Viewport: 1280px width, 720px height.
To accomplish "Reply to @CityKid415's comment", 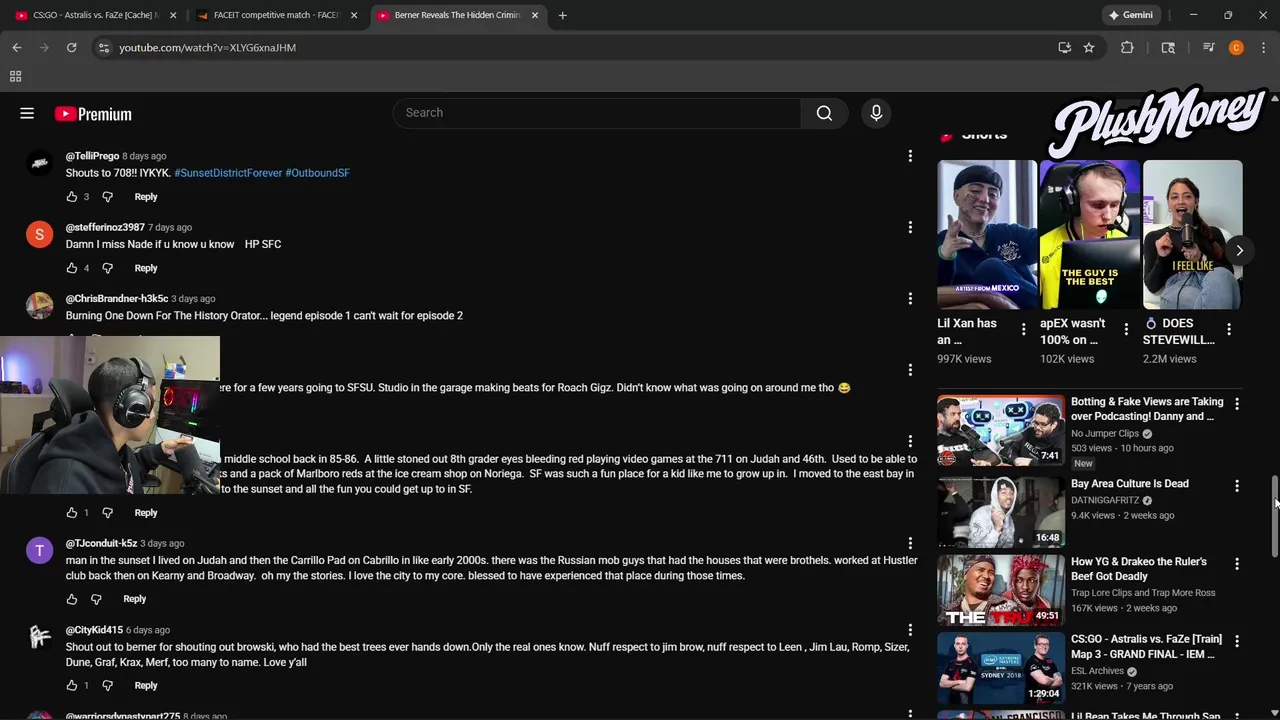I will coord(146,685).
